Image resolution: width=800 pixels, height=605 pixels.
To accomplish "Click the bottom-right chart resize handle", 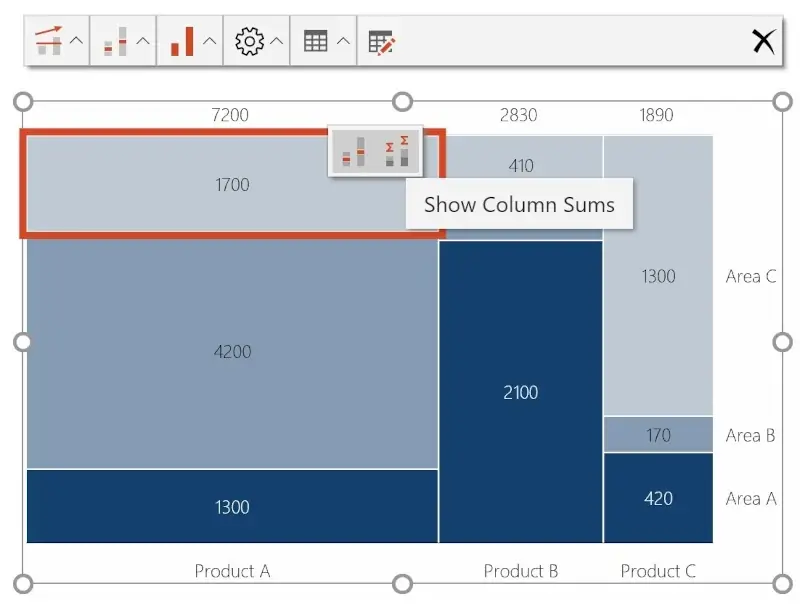I will point(782,583).
